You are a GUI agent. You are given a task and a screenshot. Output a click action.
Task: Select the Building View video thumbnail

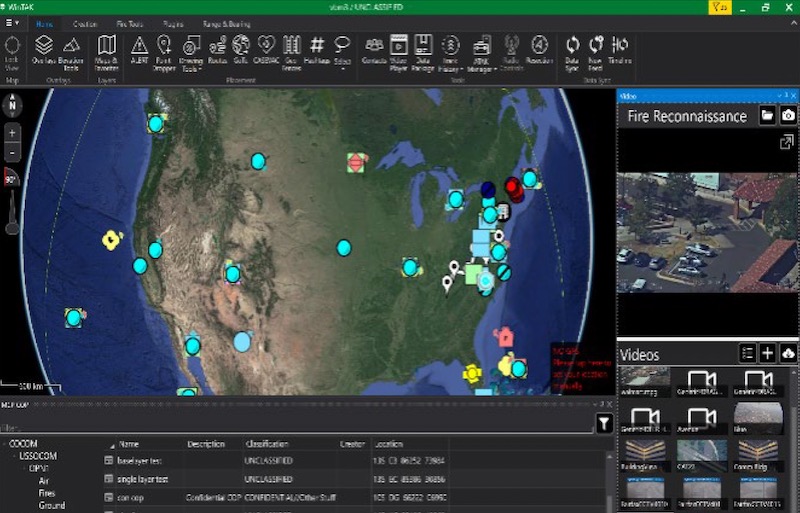[643, 455]
